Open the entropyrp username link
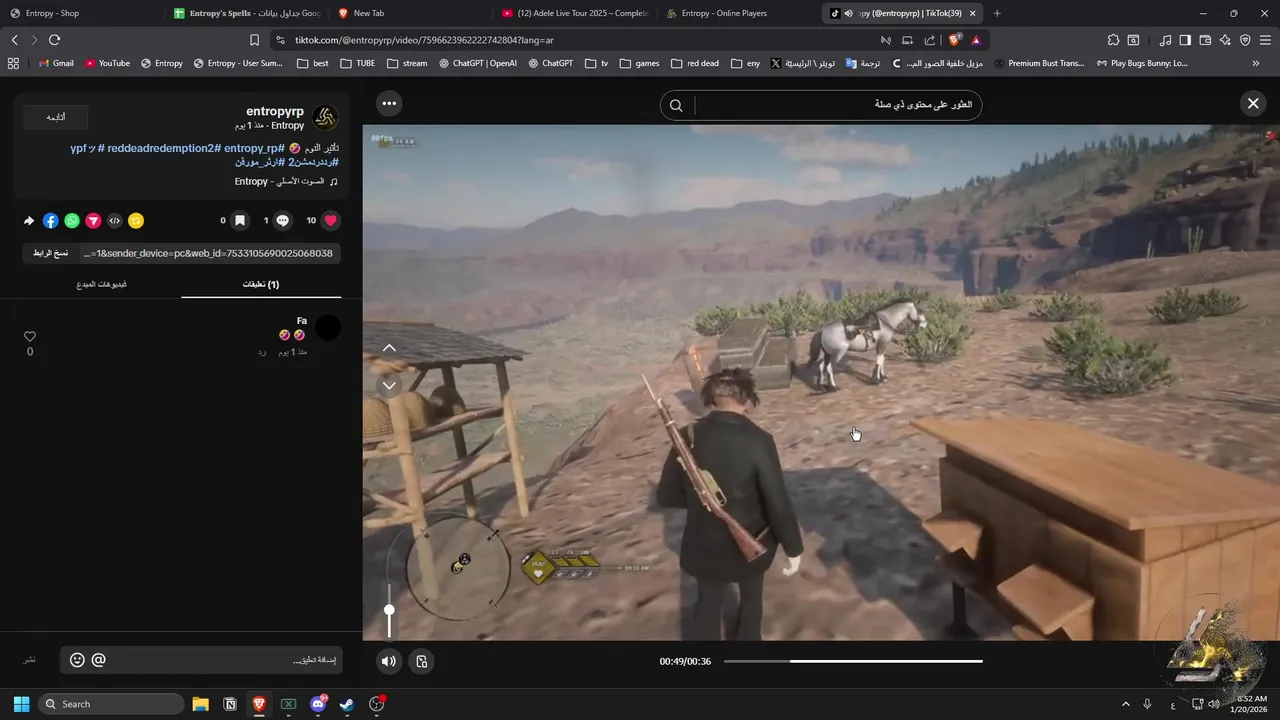This screenshot has width=1280, height=720. coord(275,111)
